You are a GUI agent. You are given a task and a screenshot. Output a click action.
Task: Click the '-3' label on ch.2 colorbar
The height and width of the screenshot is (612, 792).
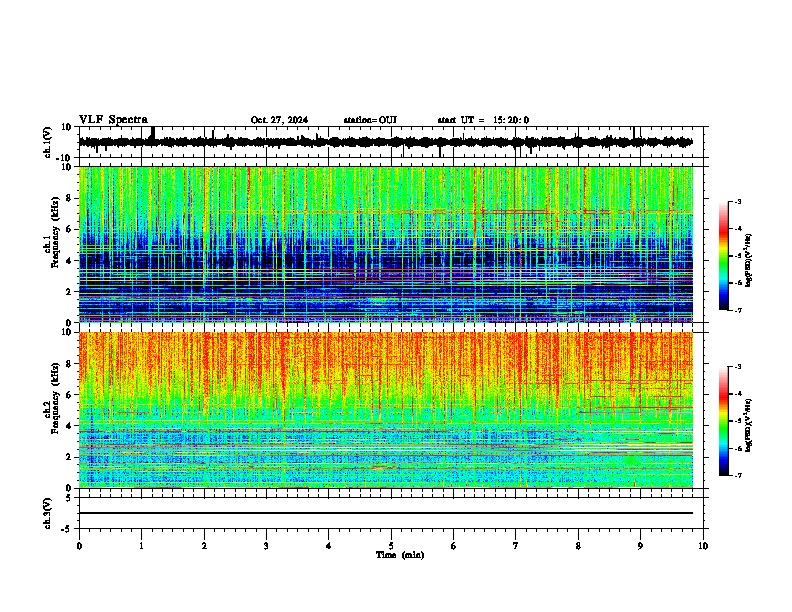click(737, 367)
